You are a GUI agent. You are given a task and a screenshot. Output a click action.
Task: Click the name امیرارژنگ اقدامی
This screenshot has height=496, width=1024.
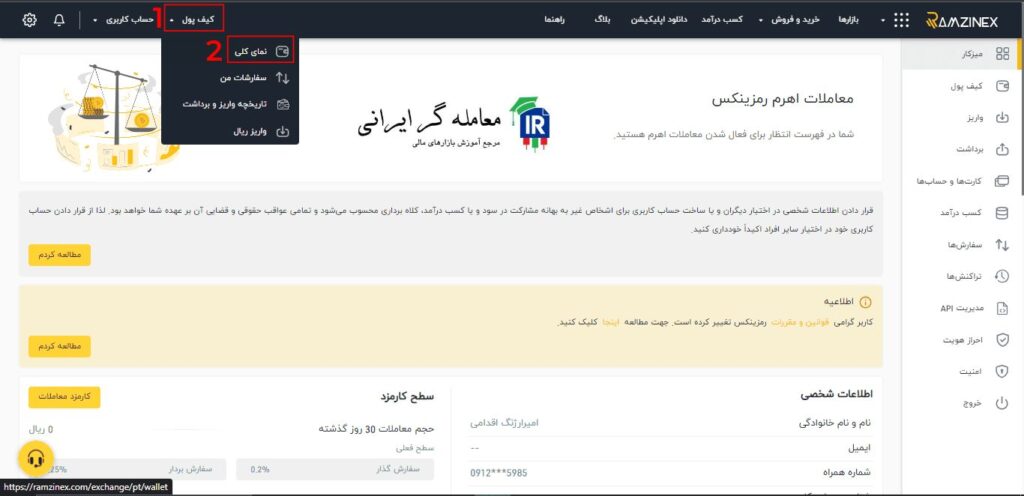click(x=504, y=424)
